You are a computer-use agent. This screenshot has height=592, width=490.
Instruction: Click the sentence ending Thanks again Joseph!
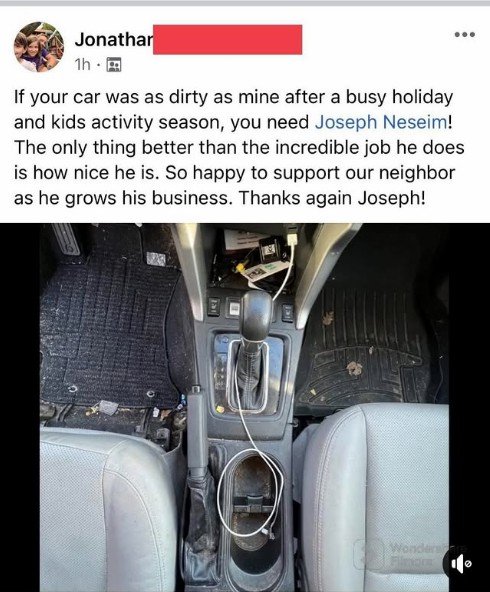(332, 198)
